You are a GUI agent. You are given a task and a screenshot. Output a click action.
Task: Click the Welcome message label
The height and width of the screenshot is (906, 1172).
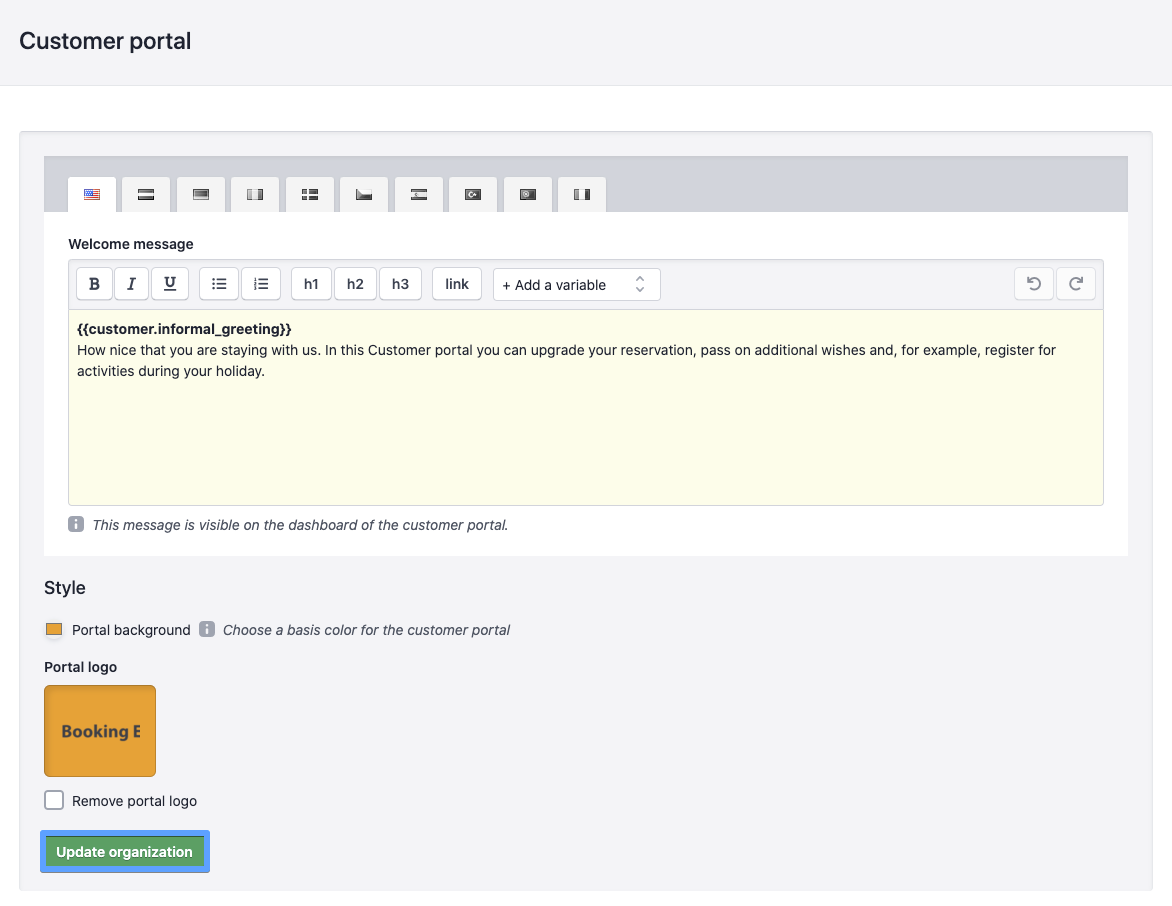[131, 244]
